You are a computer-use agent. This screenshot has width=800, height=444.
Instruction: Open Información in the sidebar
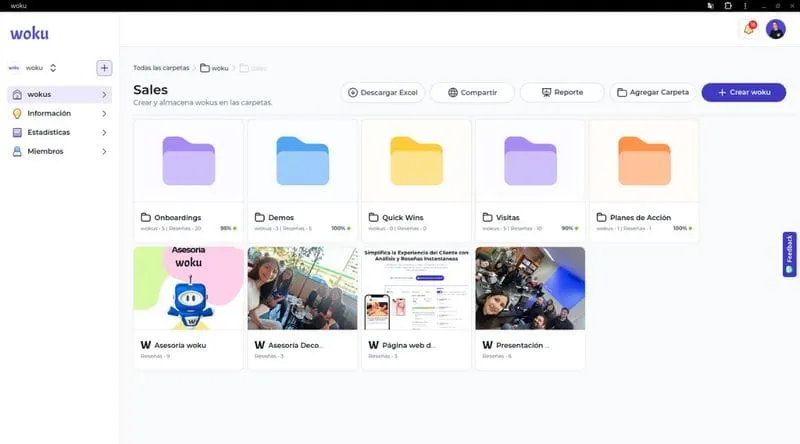[60, 113]
